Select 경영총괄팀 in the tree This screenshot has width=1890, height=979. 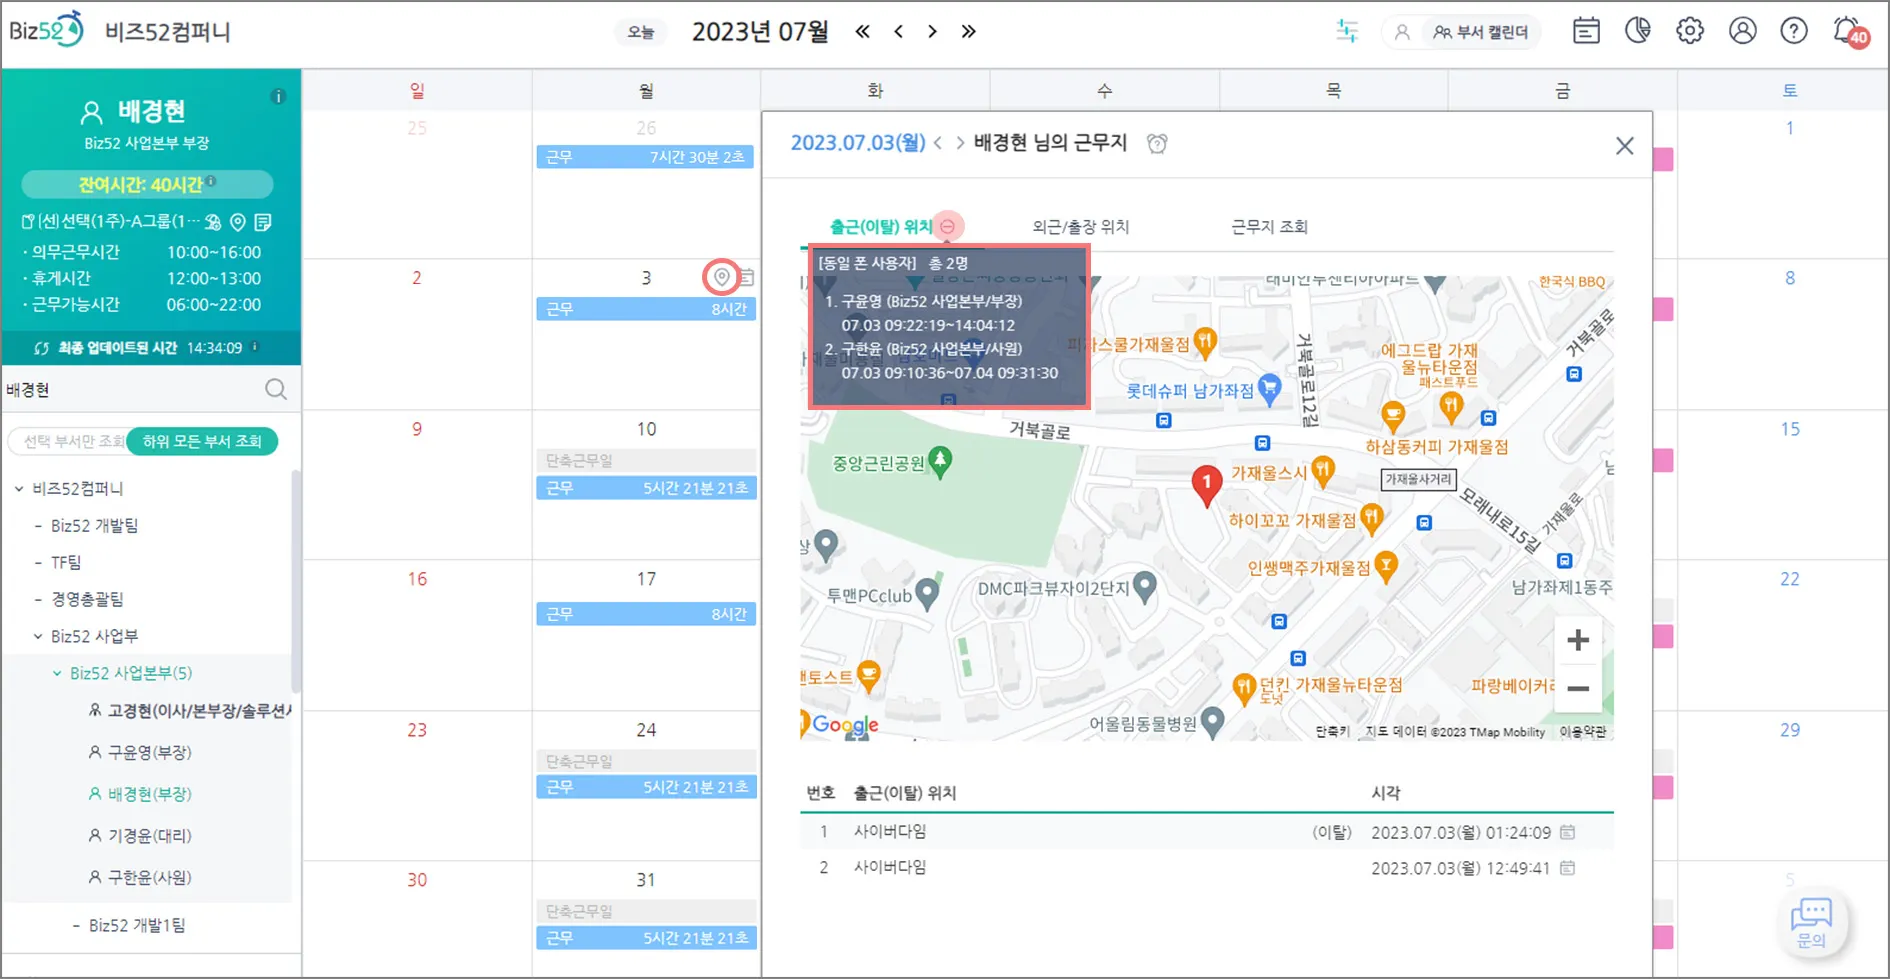[x=87, y=599]
